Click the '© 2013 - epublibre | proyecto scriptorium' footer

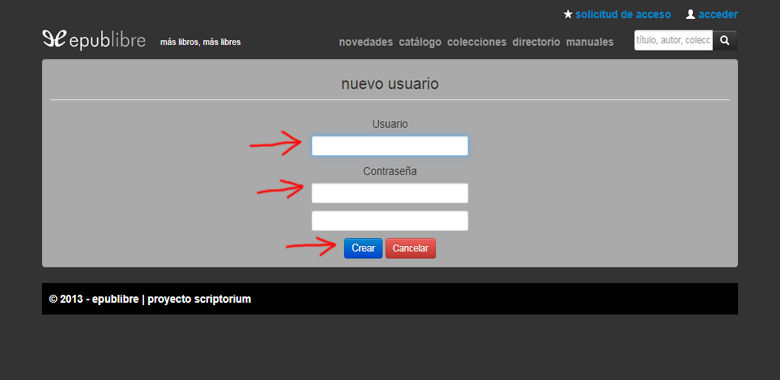(x=150, y=299)
